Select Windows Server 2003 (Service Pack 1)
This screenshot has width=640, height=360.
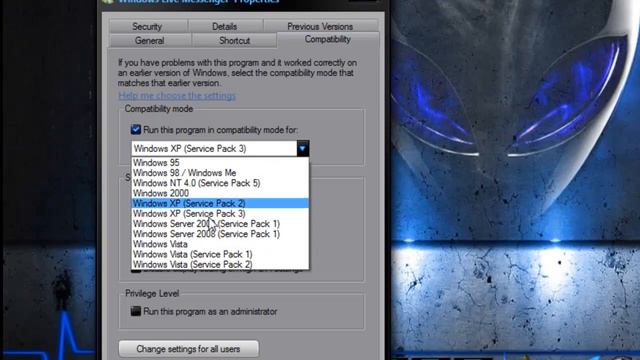pos(220,224)
